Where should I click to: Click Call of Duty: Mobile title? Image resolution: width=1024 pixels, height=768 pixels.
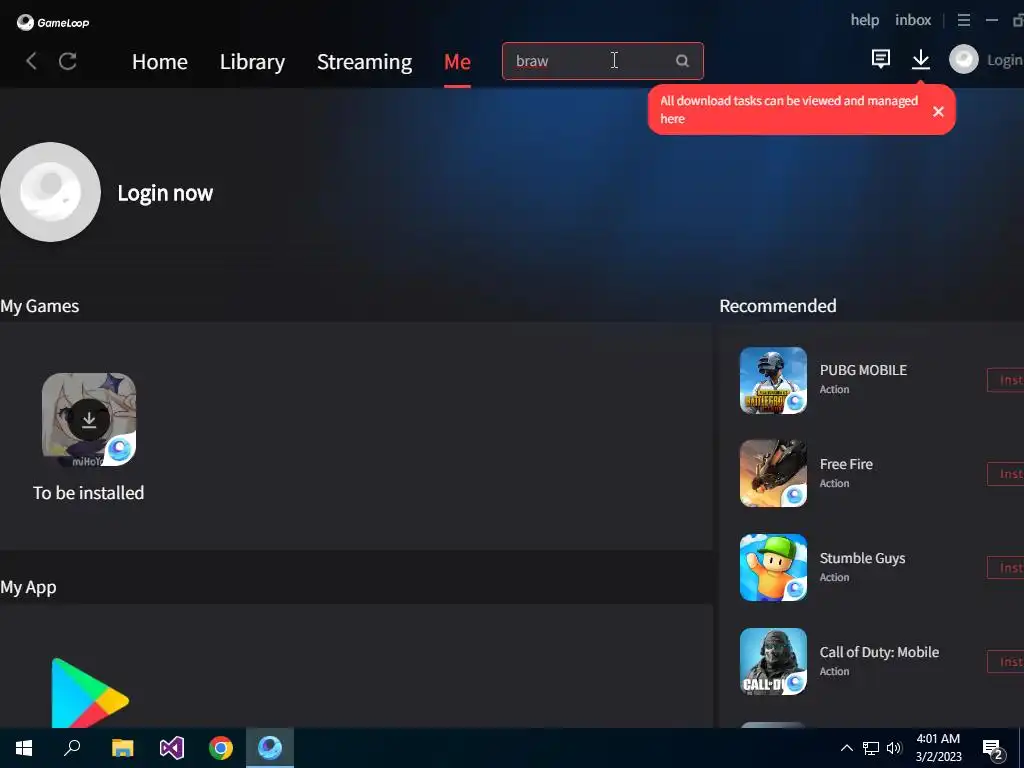click(x=879, y=652)
